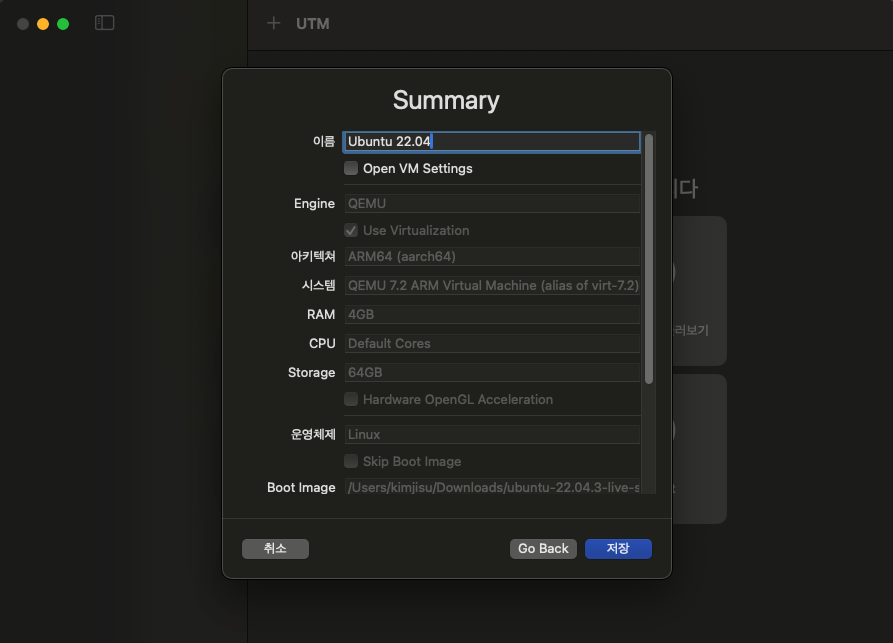
Task: Toggle the Hardware OpenGL Acceleration checkbox
Action: [x=351, y=399]
